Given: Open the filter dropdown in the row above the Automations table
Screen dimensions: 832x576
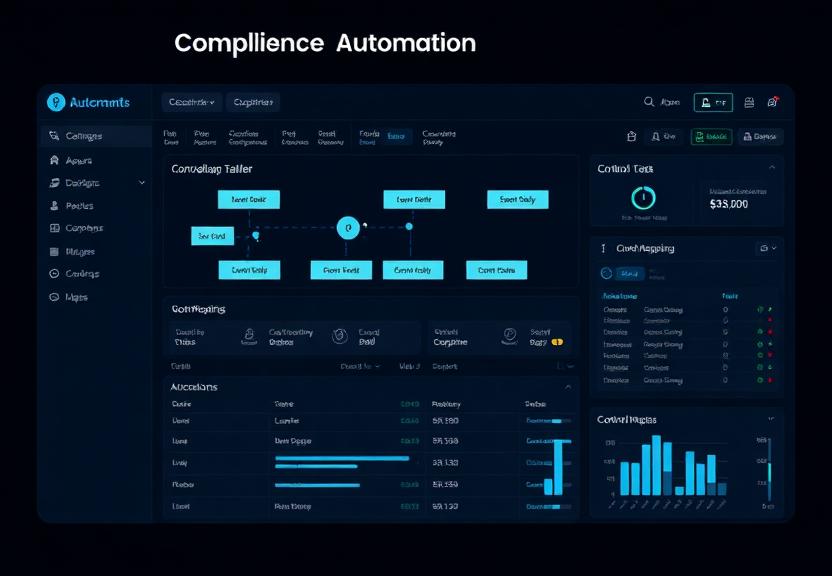Looking at the screenshot, I should coord(360,366).
